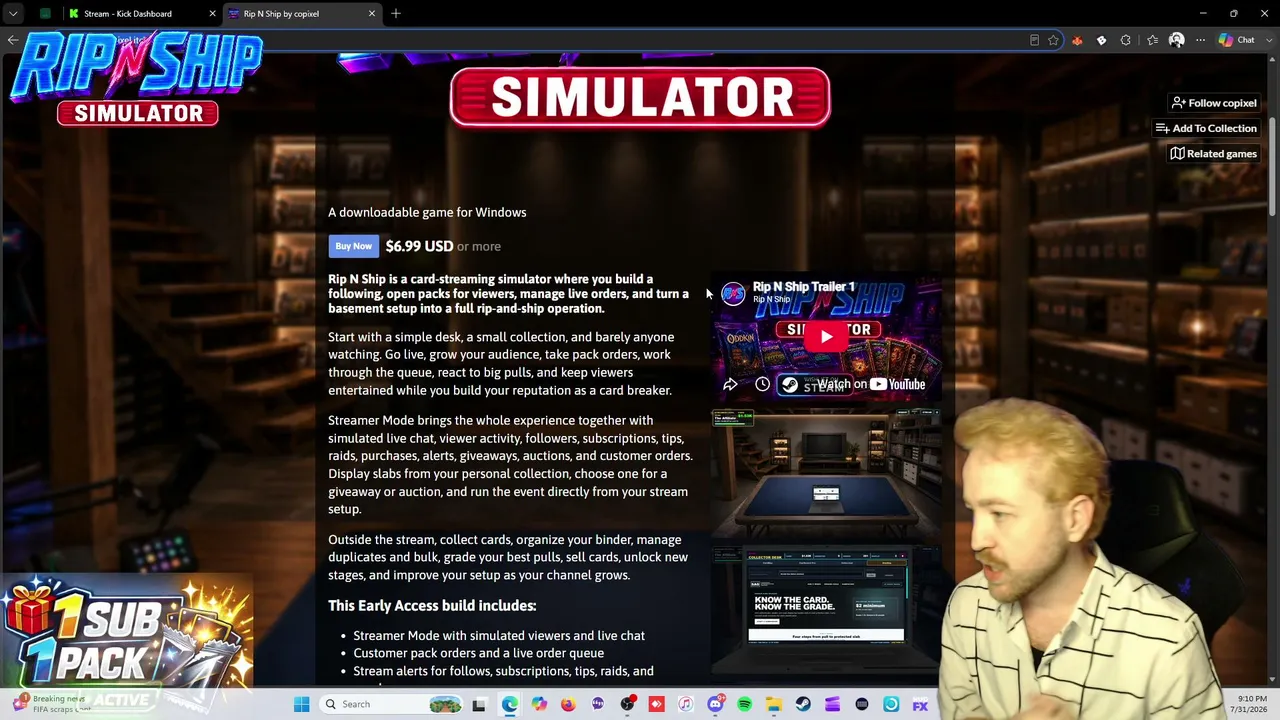Click the page vertical scrollbar

tap(1273, 165)
